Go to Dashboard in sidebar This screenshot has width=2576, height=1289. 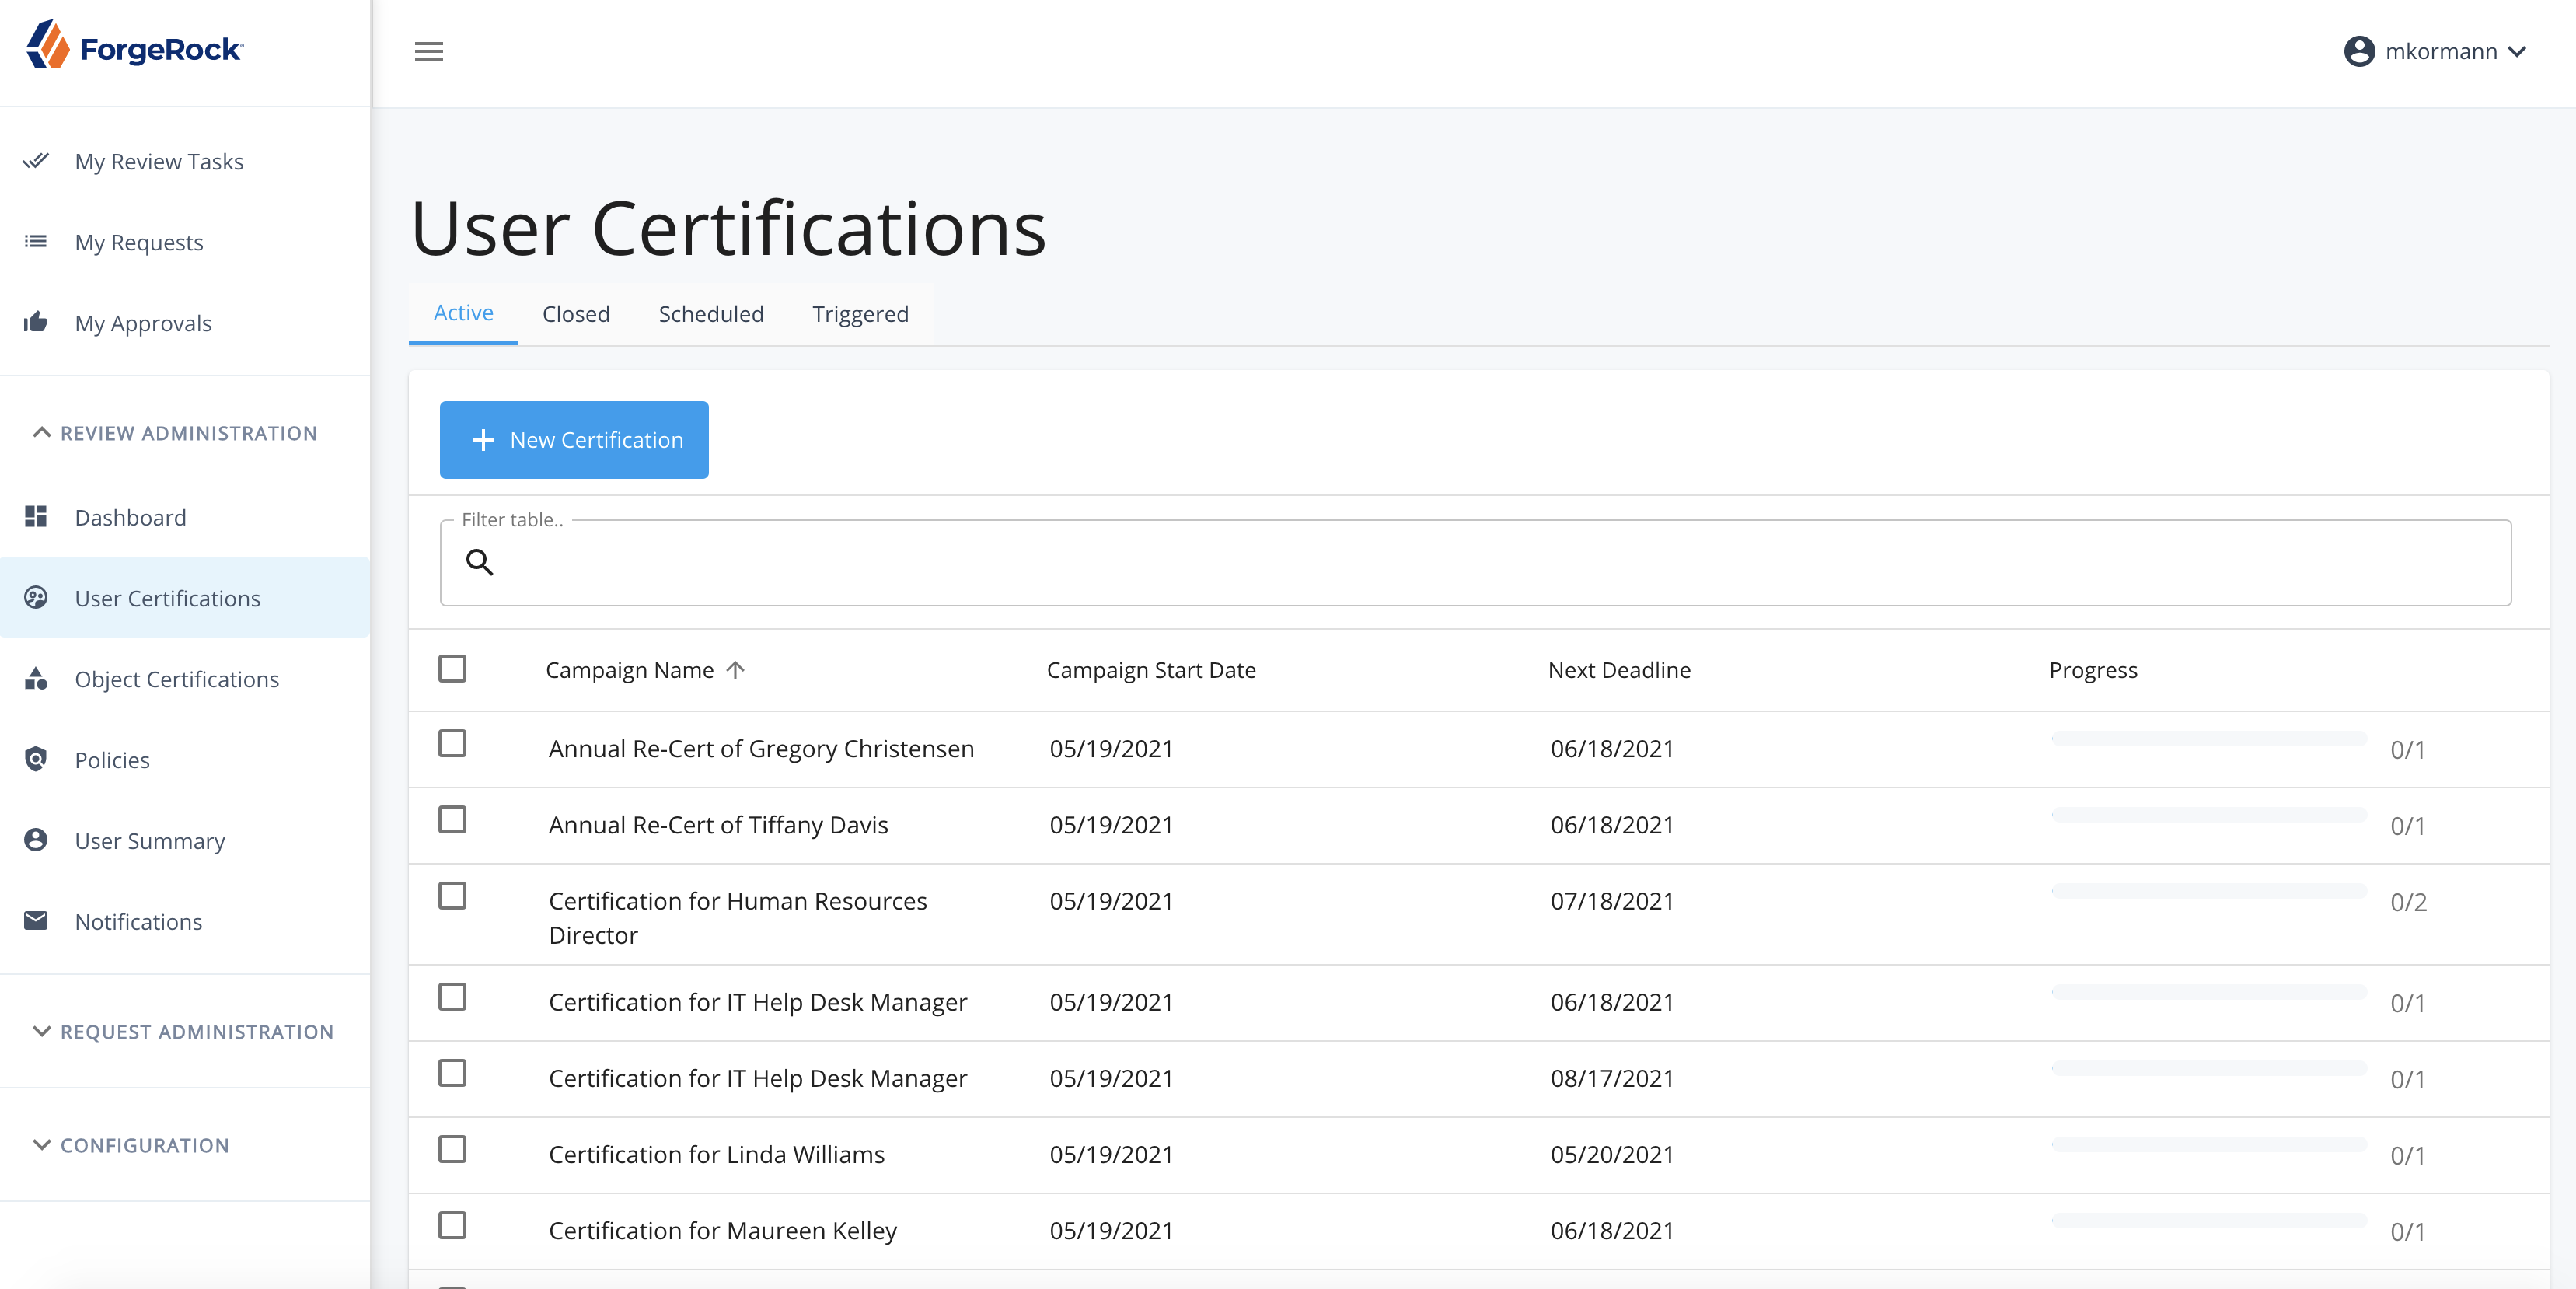coord(185,517)
